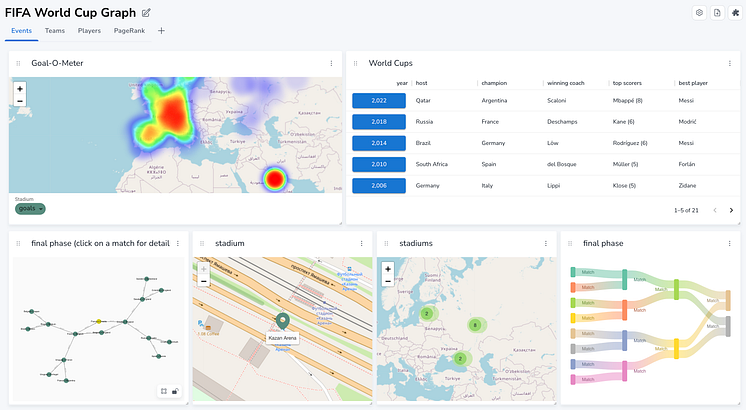Click South Africa host cell
The height and width of the screenshot is (410, 746).
point(432,164)
